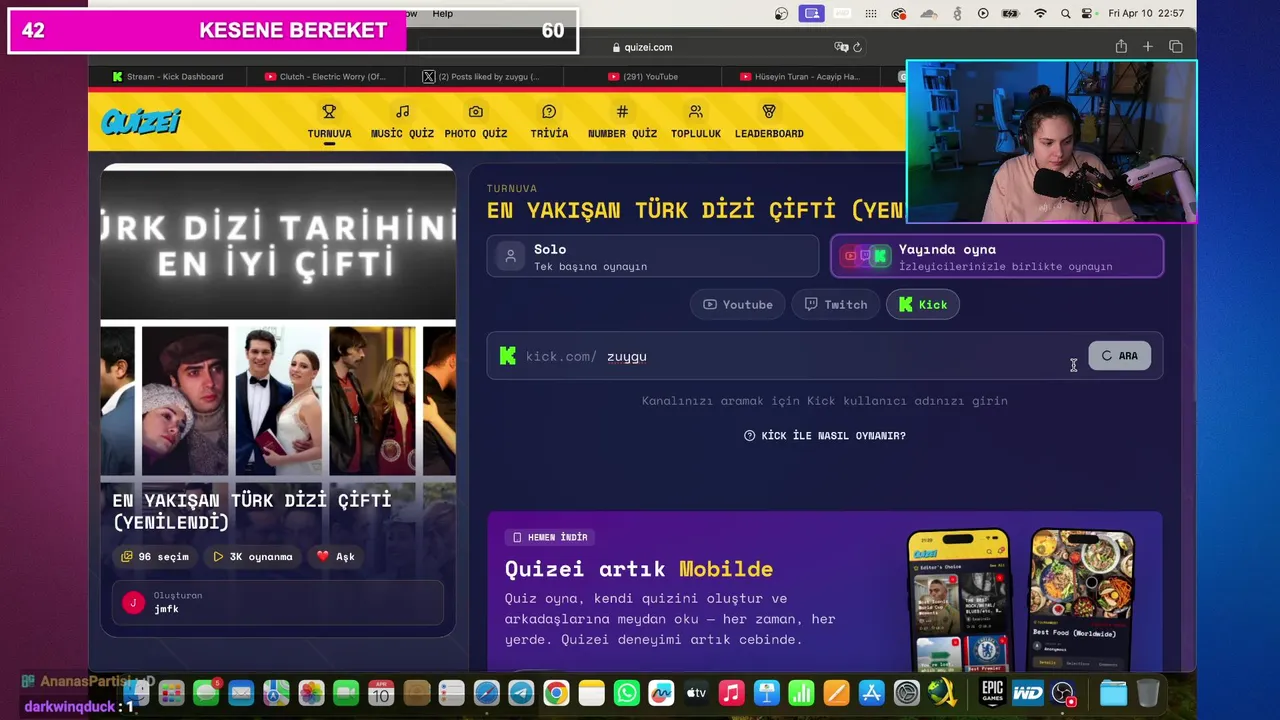Screen dimensions: 1280x720
Task: Open Apple TV from the dock
Action: 696,692
